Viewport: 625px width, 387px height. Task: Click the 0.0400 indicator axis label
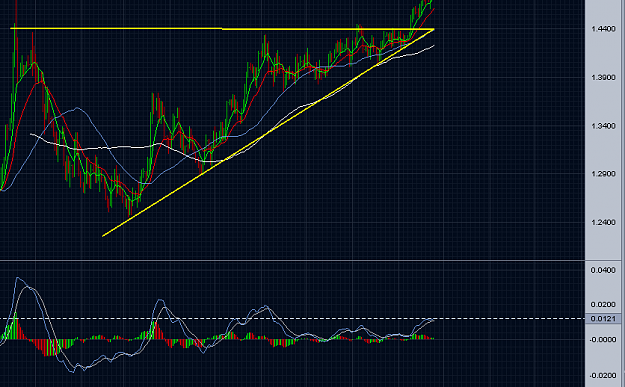[603, 270]
